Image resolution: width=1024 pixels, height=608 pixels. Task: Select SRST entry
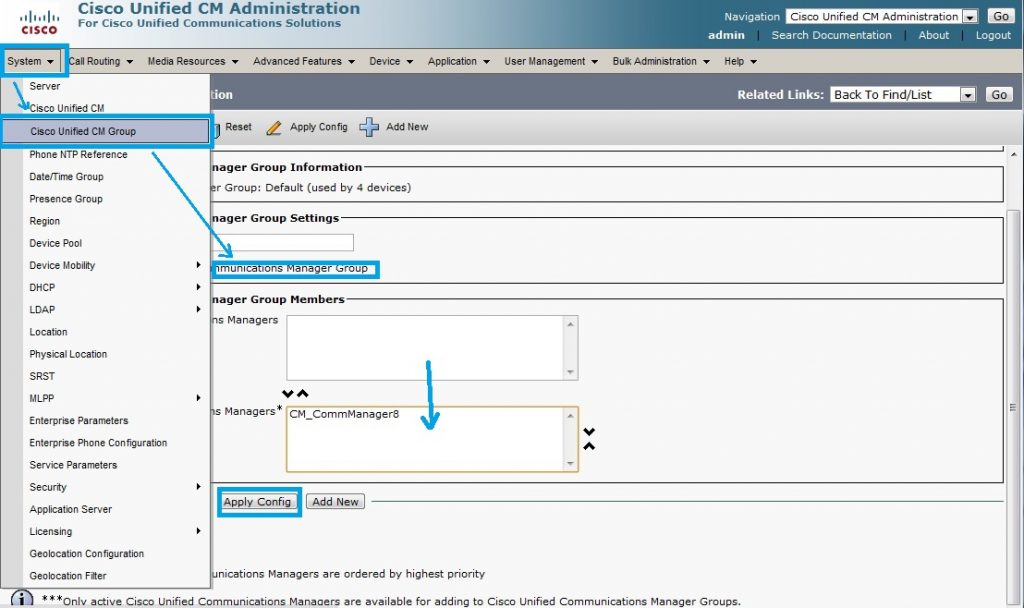pos(42,377)
